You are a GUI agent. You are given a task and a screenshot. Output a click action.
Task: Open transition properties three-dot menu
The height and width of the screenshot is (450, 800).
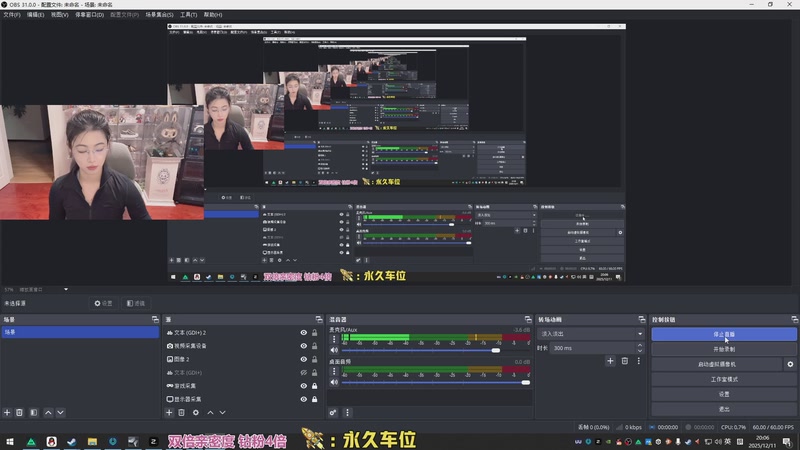click(x=638, y=361)
